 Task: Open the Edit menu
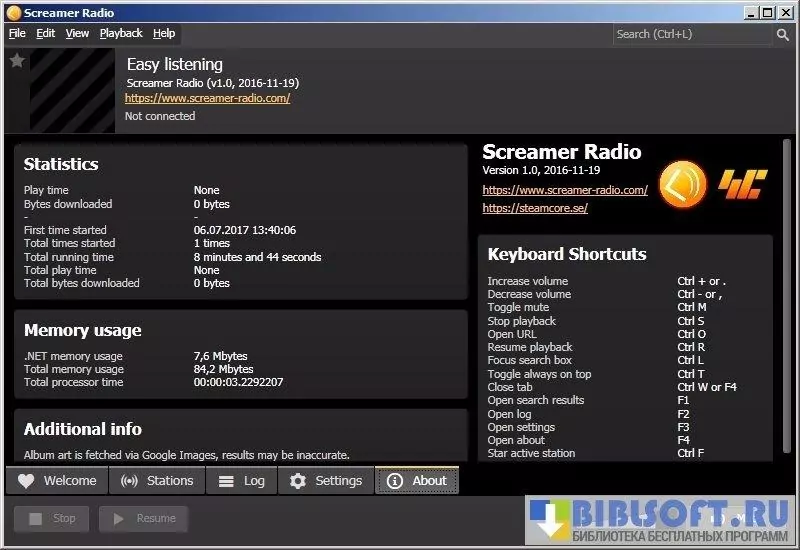click(46, 33)
